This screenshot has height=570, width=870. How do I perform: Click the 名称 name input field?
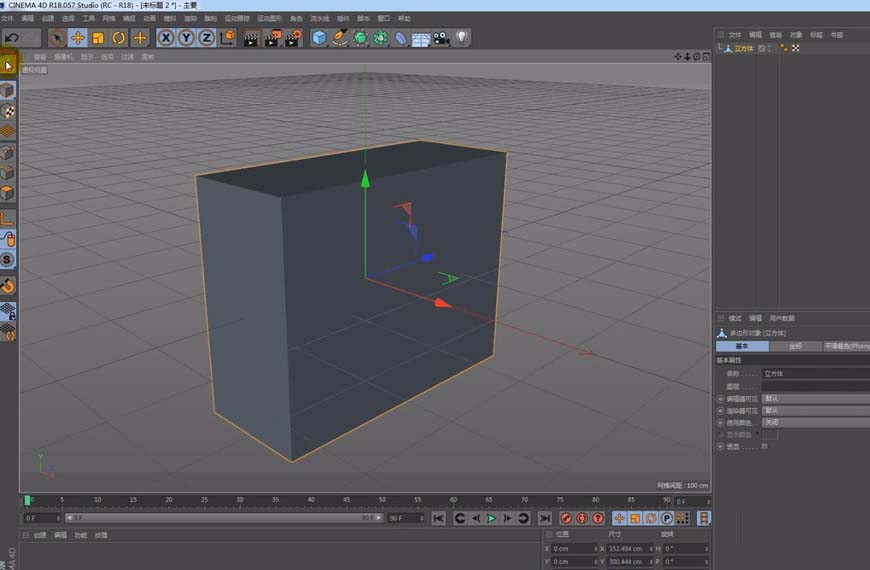coord(815,373)
